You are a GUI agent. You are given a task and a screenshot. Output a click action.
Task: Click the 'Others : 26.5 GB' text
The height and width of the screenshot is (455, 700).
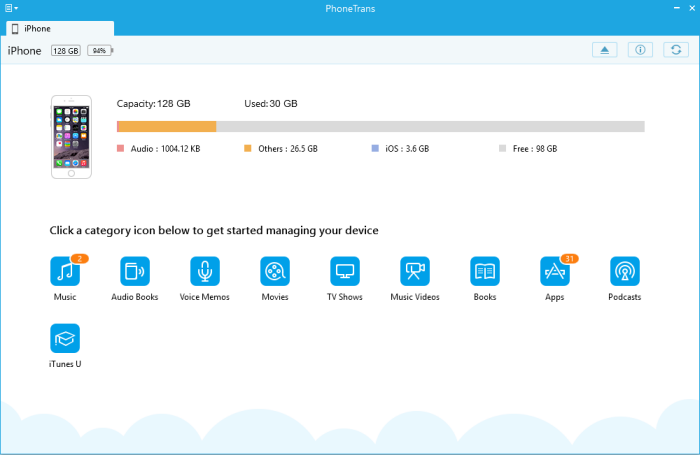tap(288, 149)
